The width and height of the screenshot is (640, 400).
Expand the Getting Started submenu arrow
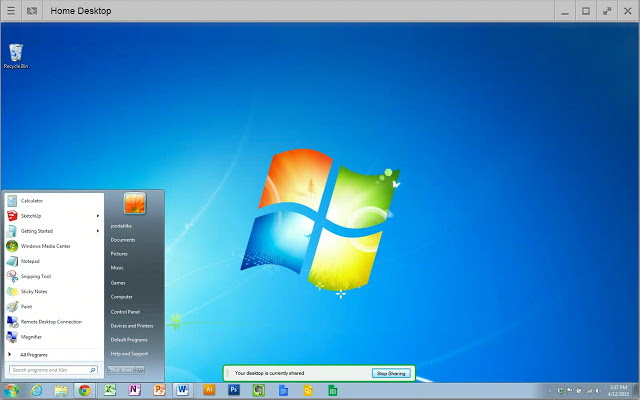(98, 231)
